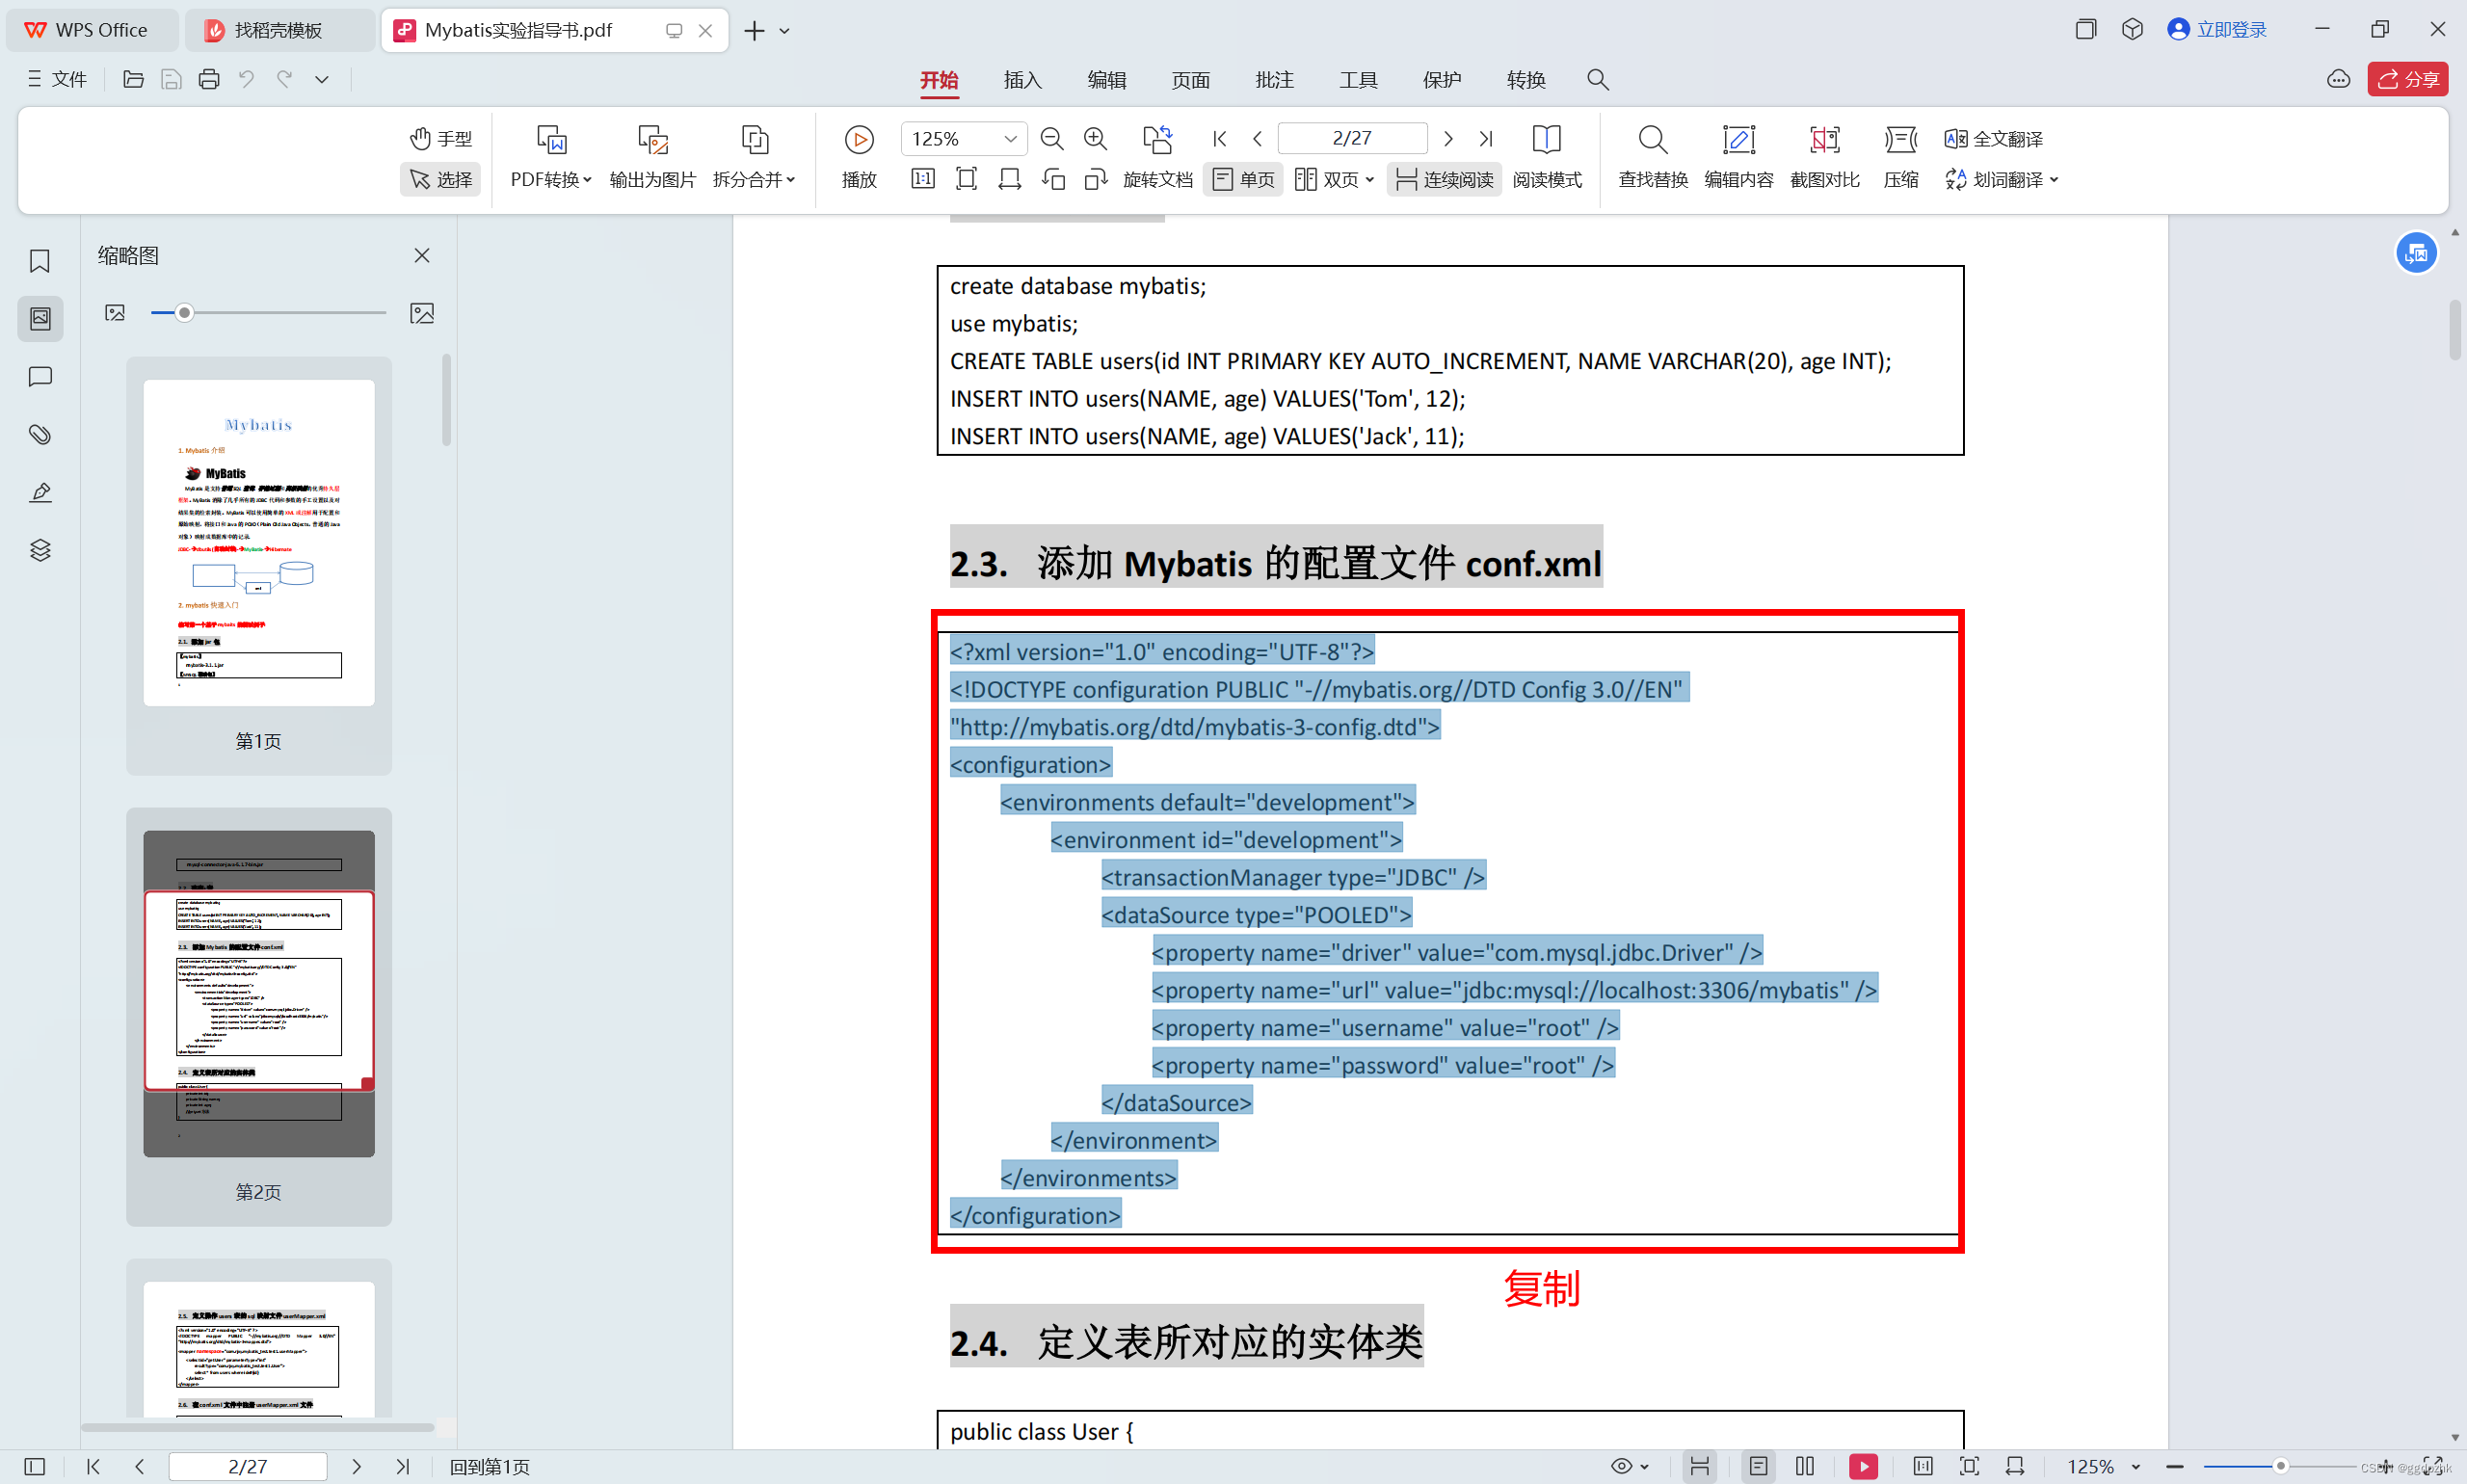Toggle 连续阅读 continuous reading

(1445, 179)
